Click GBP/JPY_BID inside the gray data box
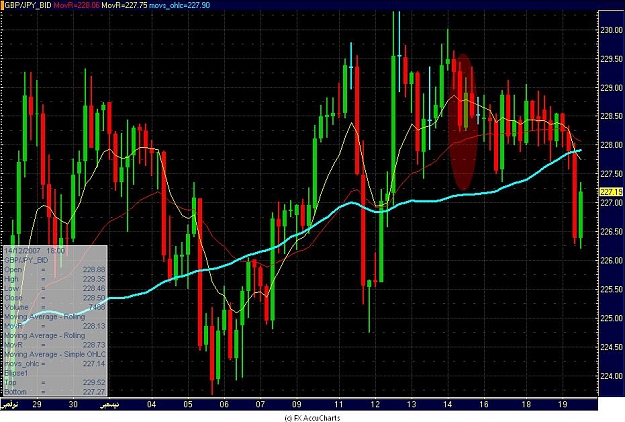The width and height of the screenshot is (625, 422). point(26,260)
